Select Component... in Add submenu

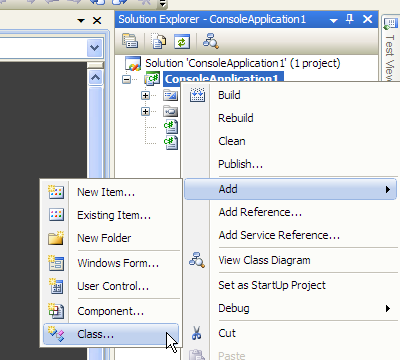(x=111, y=311)
